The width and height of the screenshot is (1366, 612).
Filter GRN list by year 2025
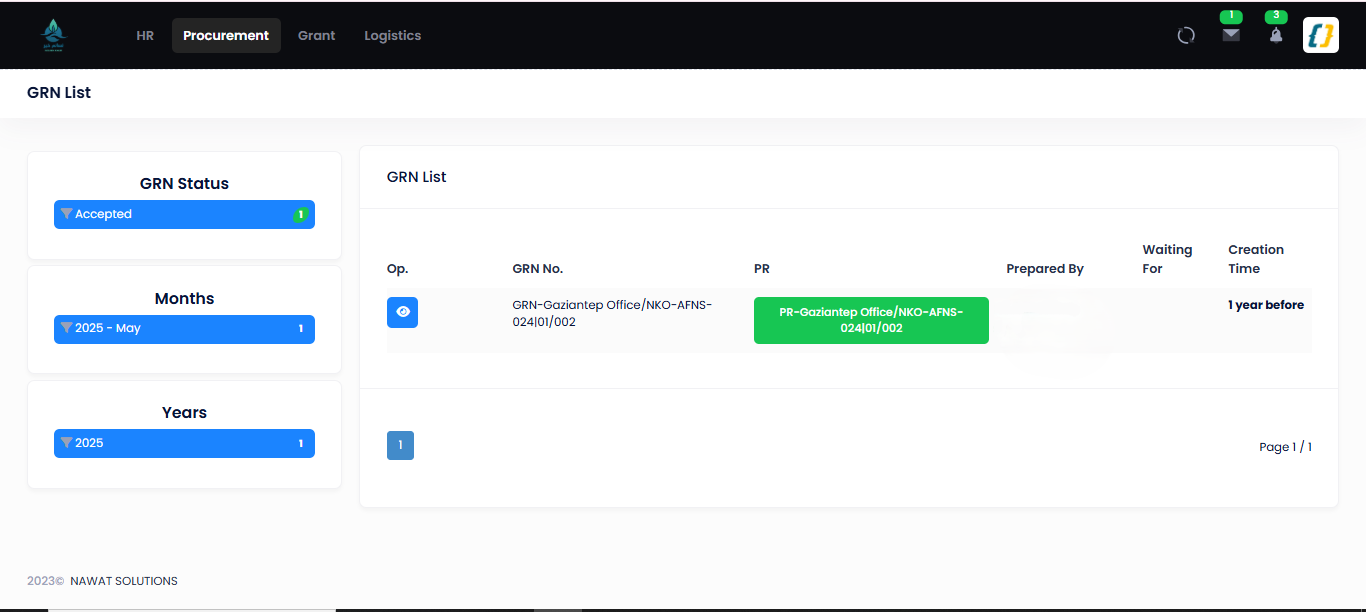coord(184,443)
